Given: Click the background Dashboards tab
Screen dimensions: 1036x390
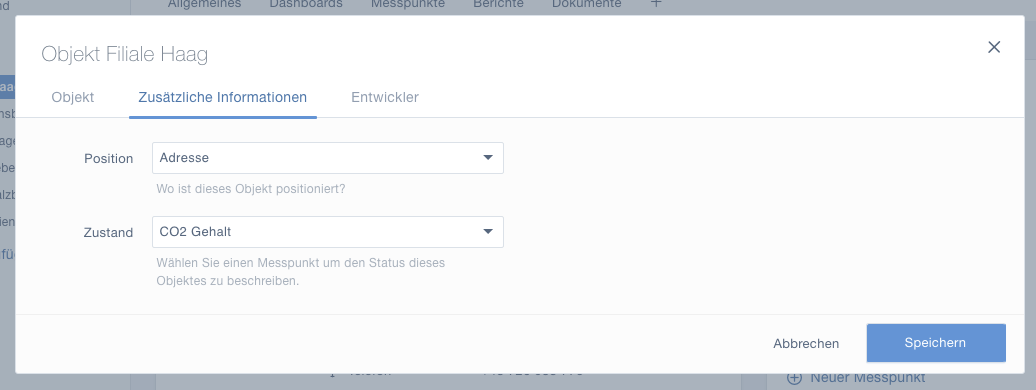Looking at the screenshot, I should point(306,4).
